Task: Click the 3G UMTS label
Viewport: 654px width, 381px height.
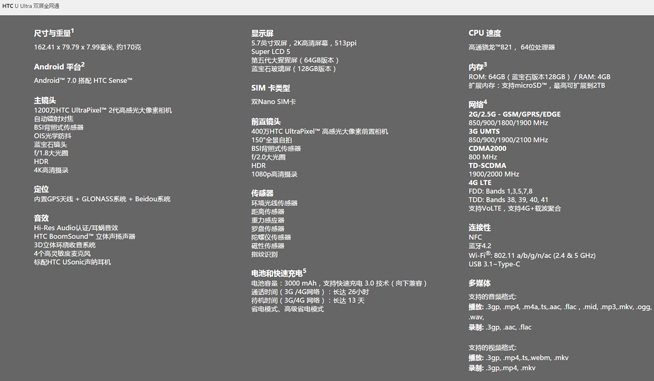Action: [484, 131]
